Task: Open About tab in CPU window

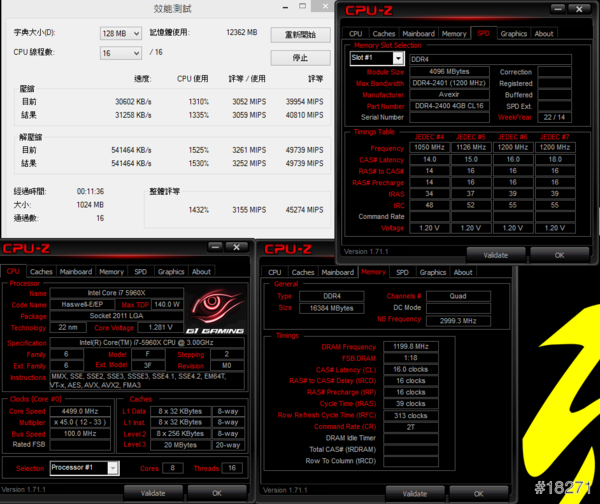Action: click(x=201, y=272)
